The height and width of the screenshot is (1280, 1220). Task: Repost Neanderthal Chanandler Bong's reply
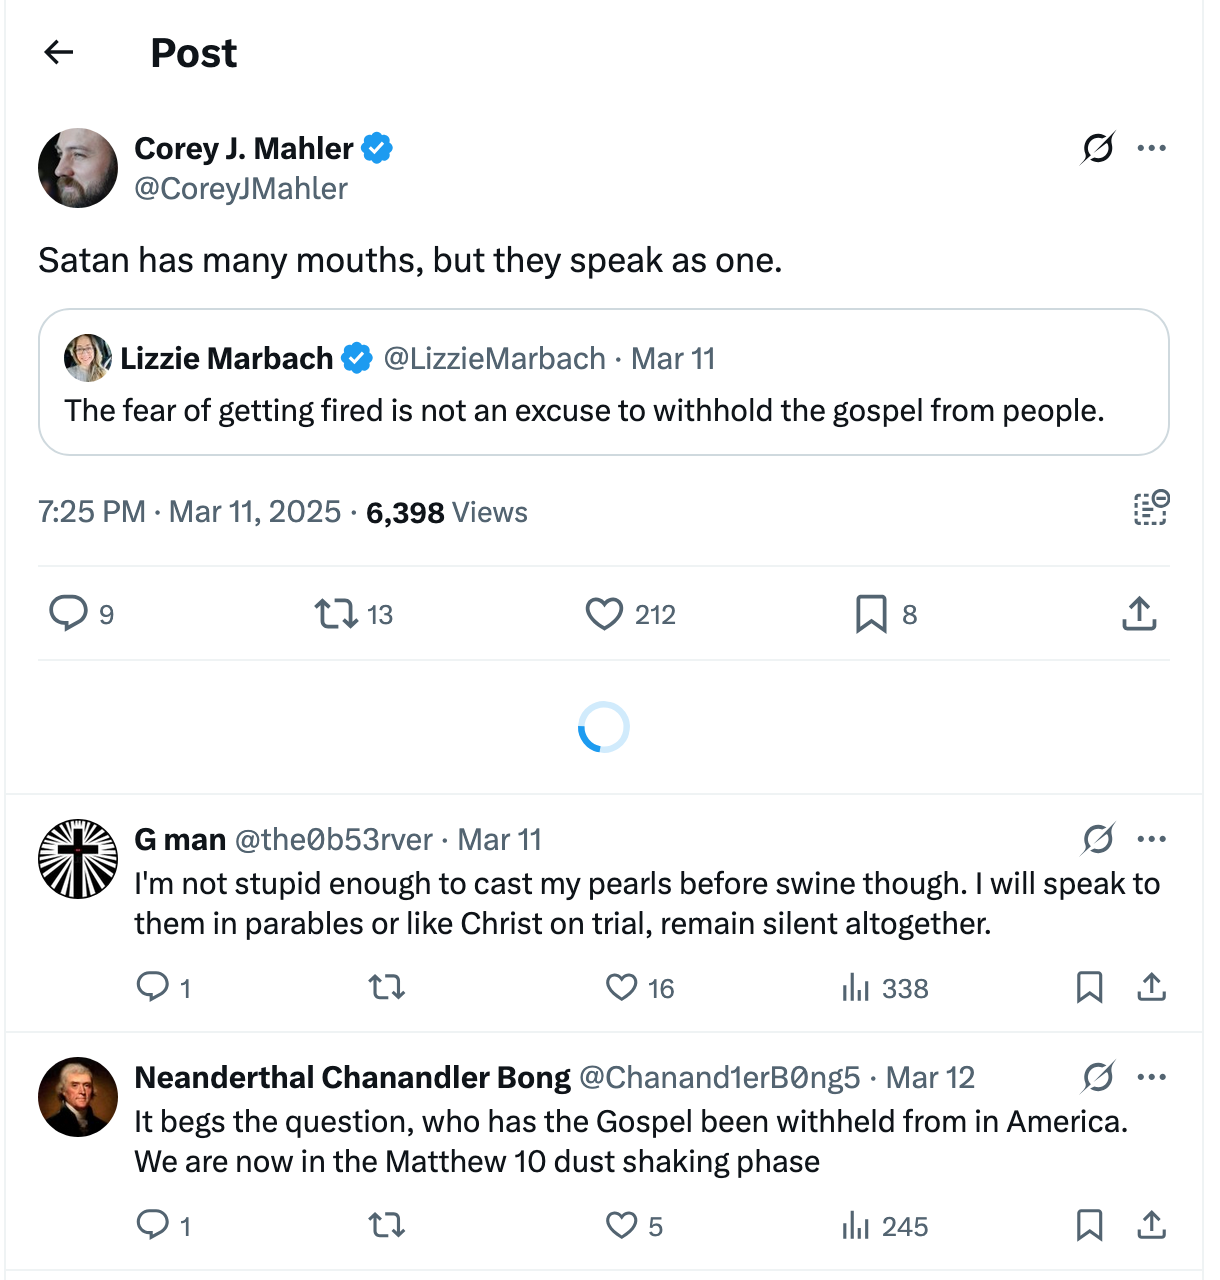[x=386, y=1225]
